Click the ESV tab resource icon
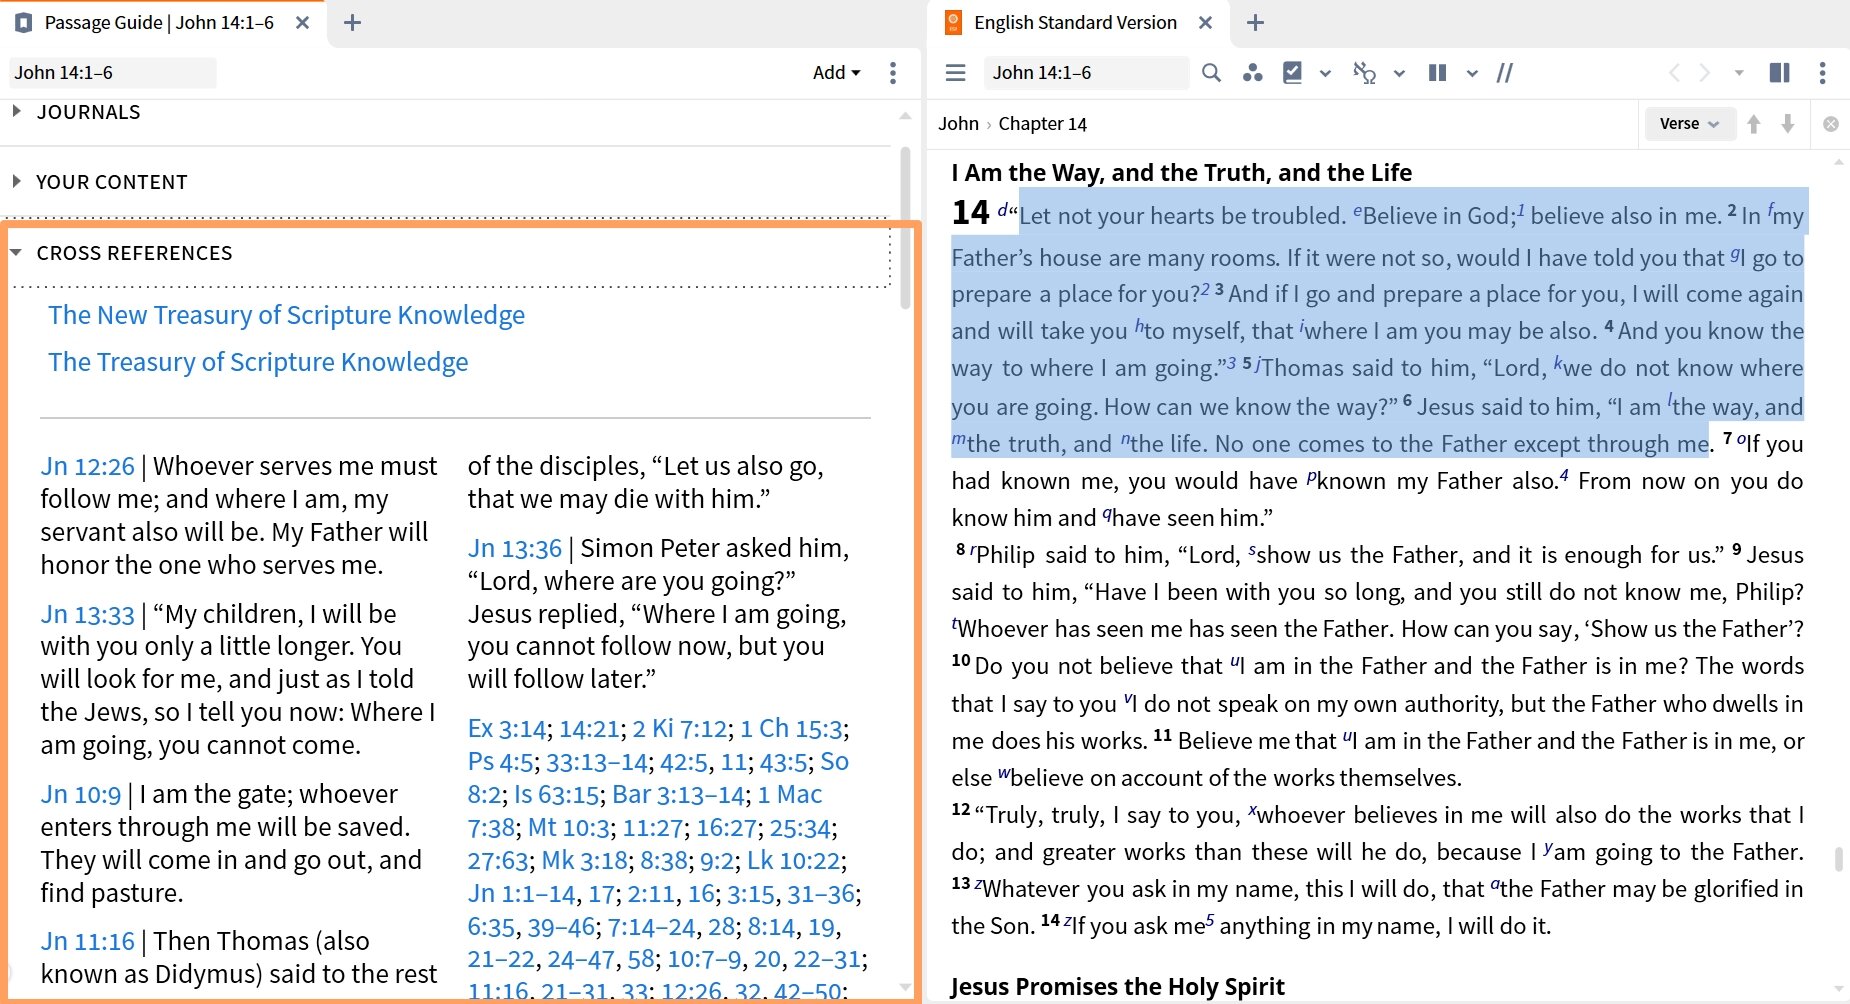Image resolution: width=1850 pixels, height=1004 pixels. [953, 22]
